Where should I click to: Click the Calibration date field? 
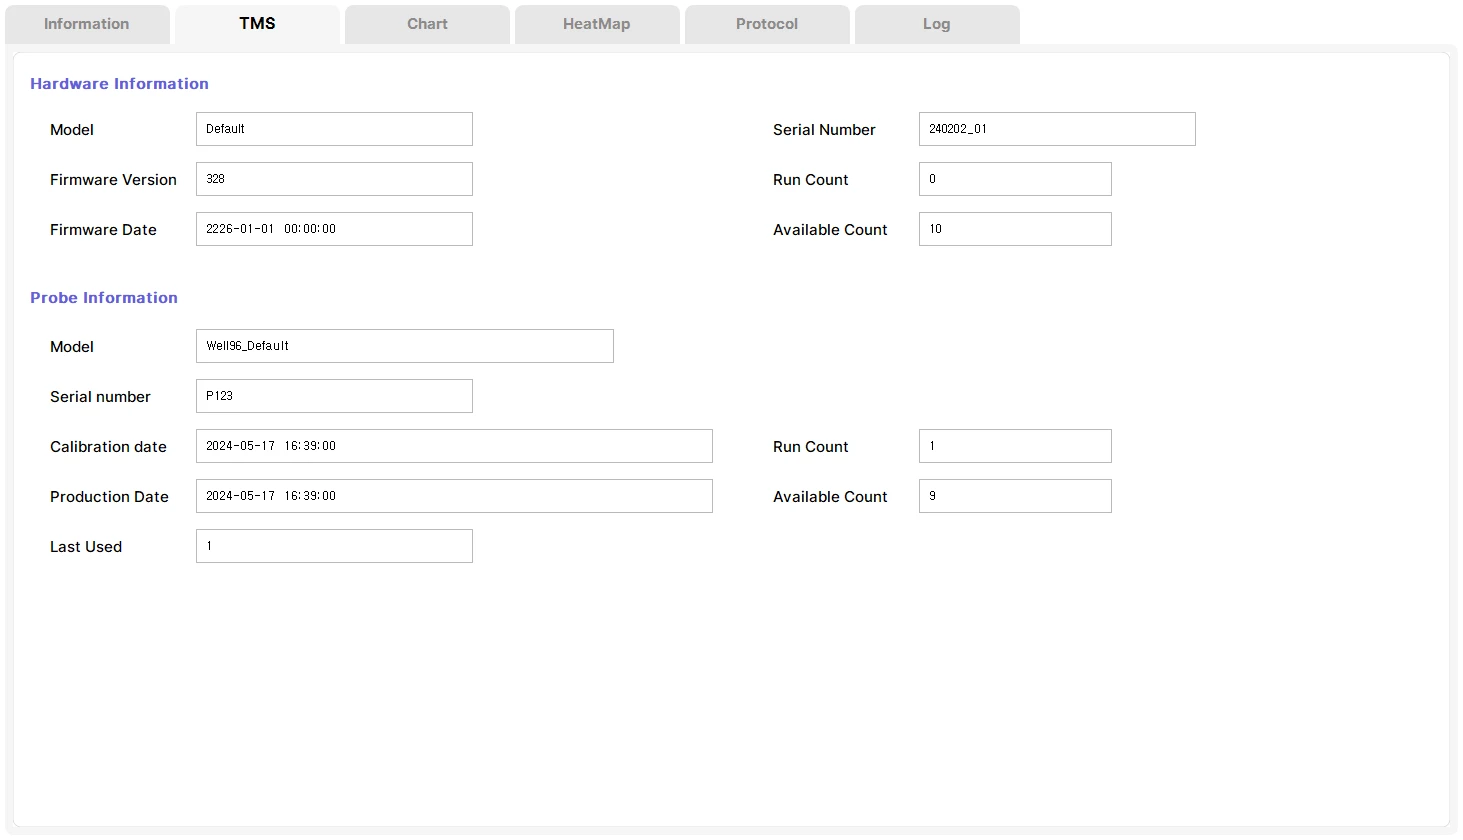tap(454, 446)
